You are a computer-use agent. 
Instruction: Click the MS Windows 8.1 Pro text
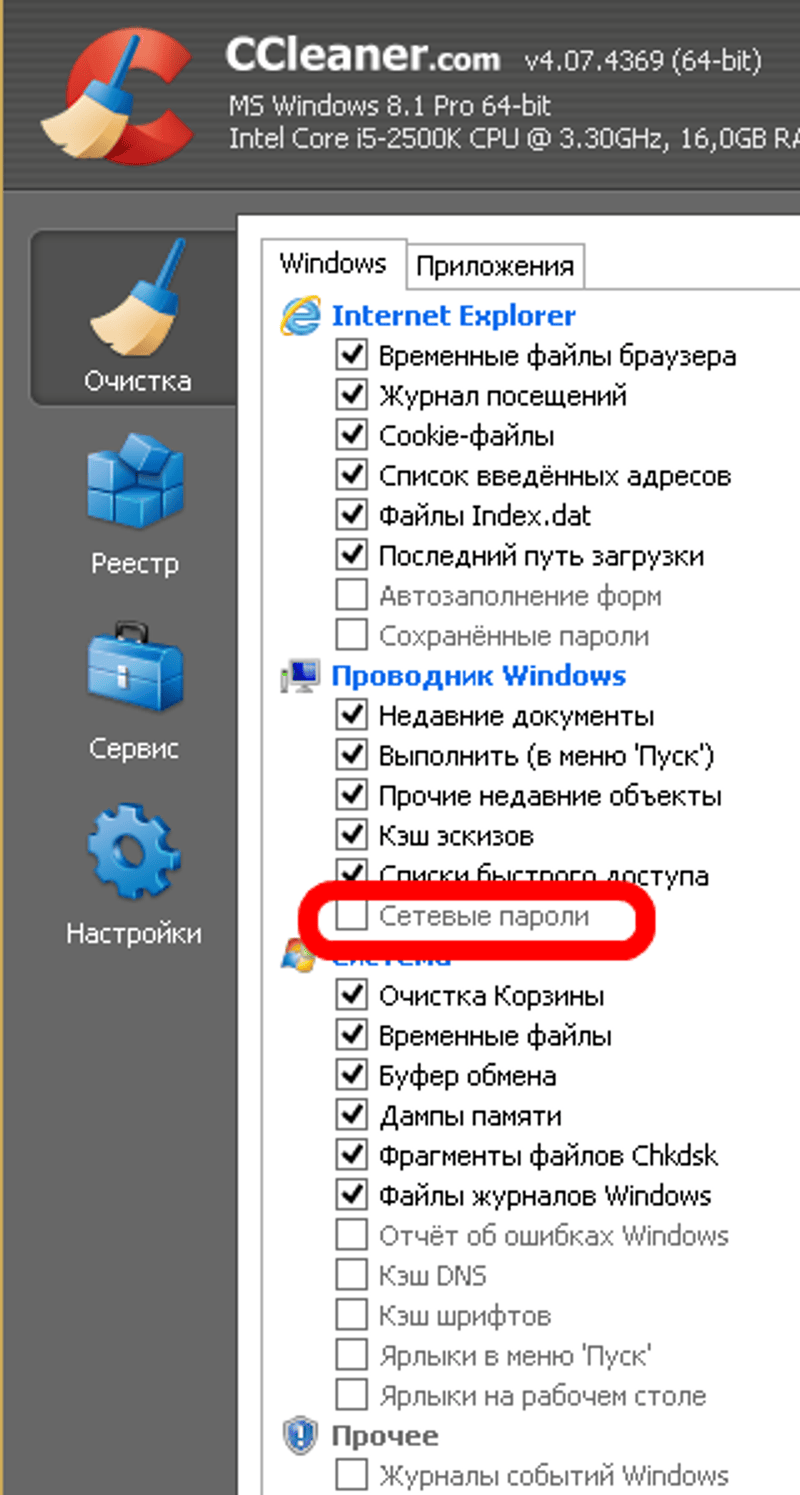pos(389,106)
